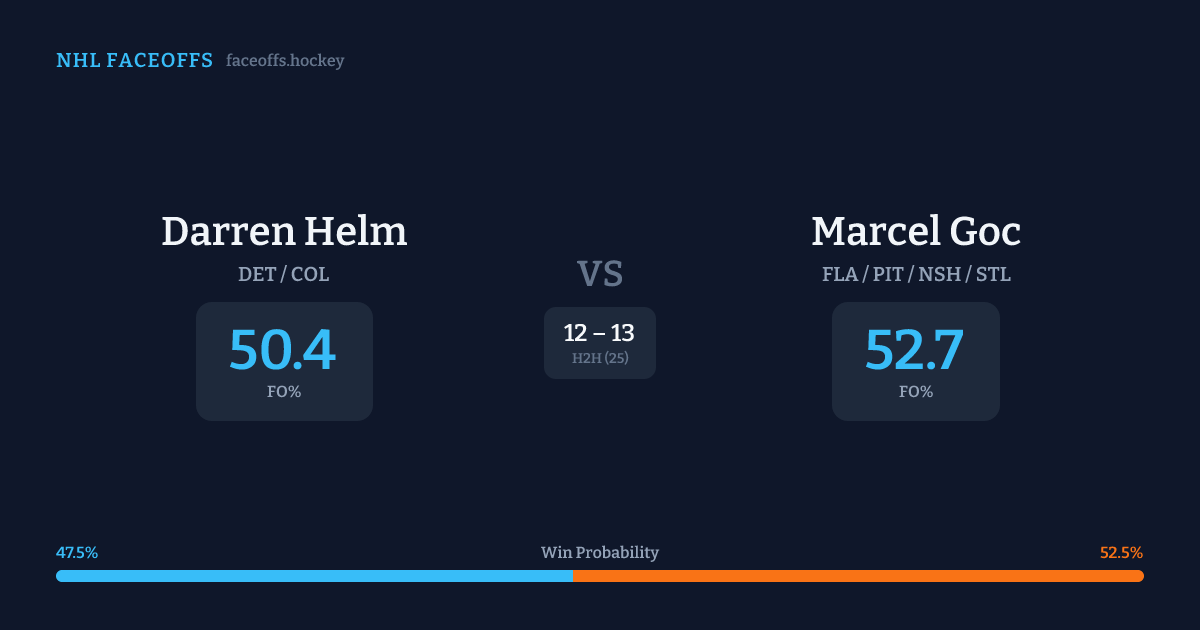Open the faceoffs.hockey link
This screenshot has width=1200, height=630.
285,61
